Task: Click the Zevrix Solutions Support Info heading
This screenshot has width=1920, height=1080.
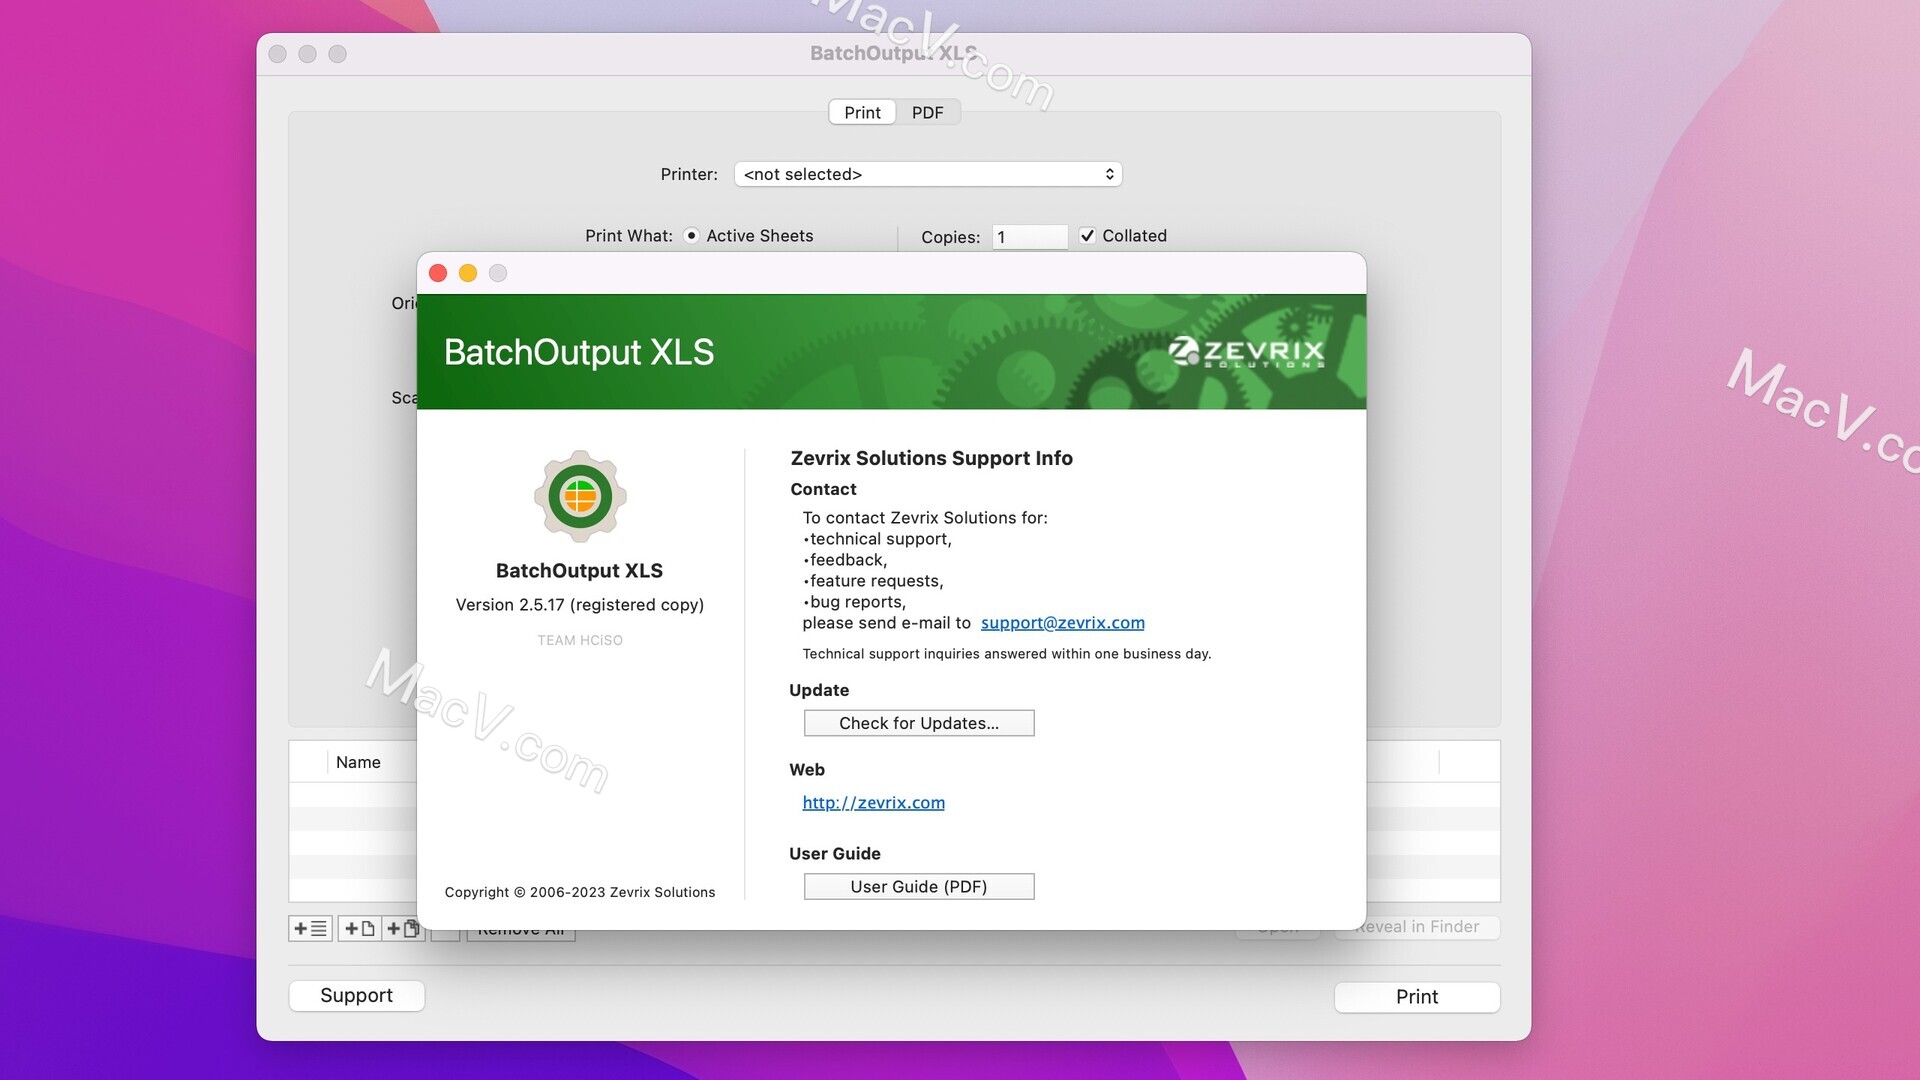Action: (x=931, y=458)
